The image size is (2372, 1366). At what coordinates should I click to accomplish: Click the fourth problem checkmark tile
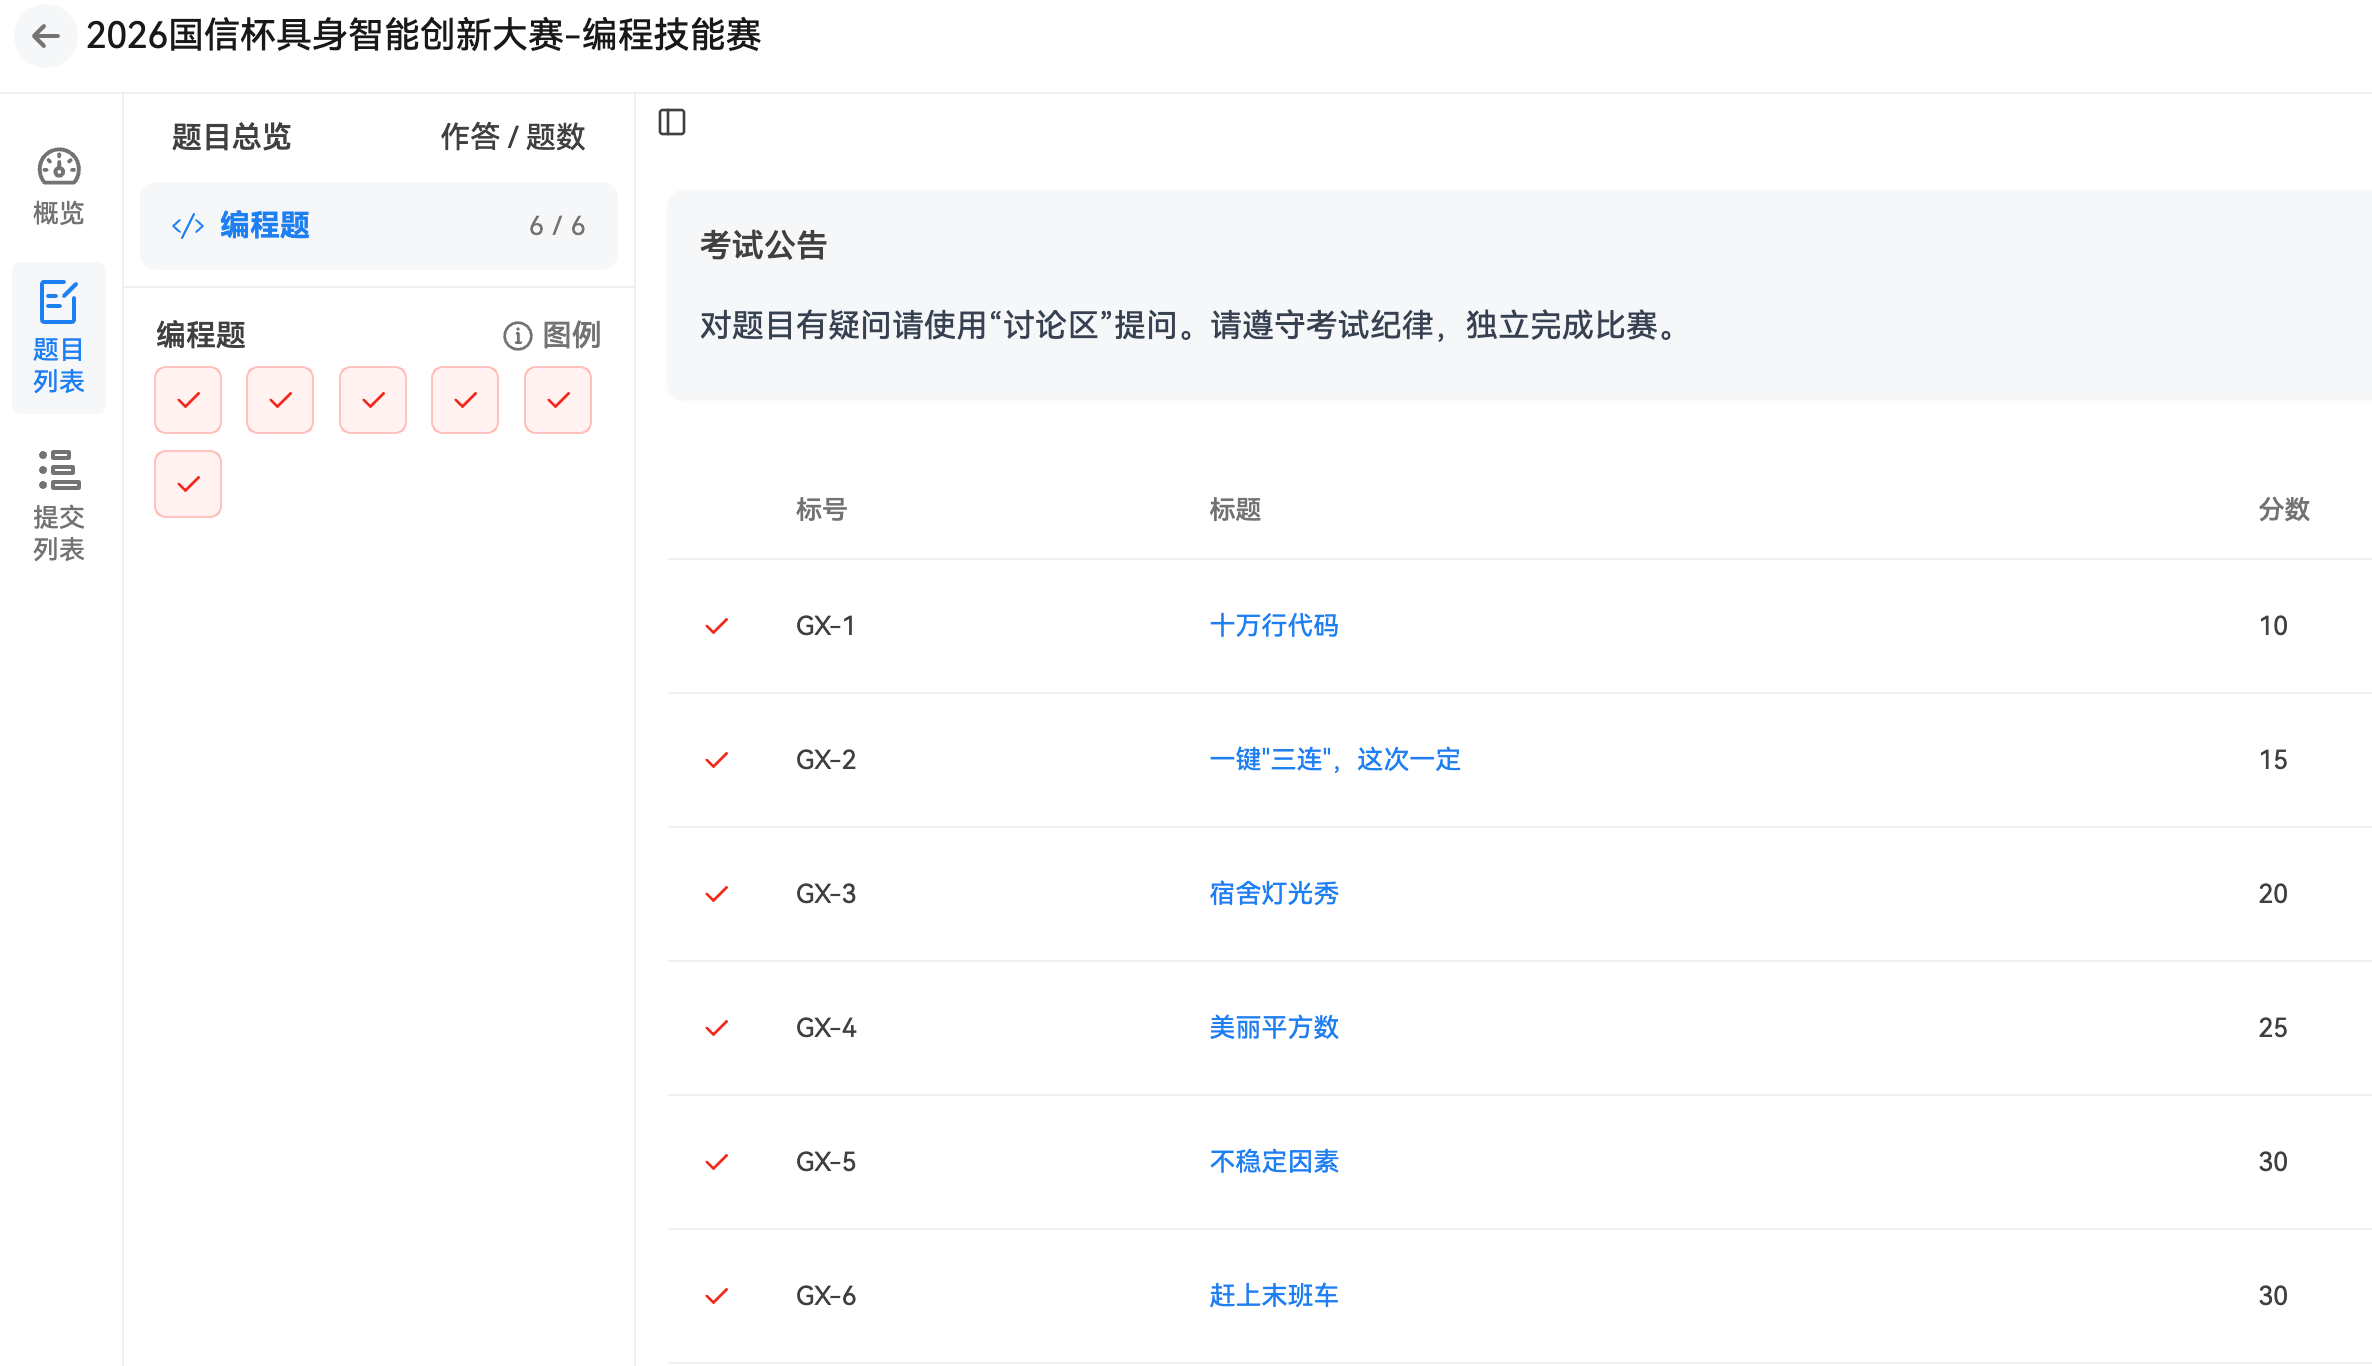click(465, 400)
